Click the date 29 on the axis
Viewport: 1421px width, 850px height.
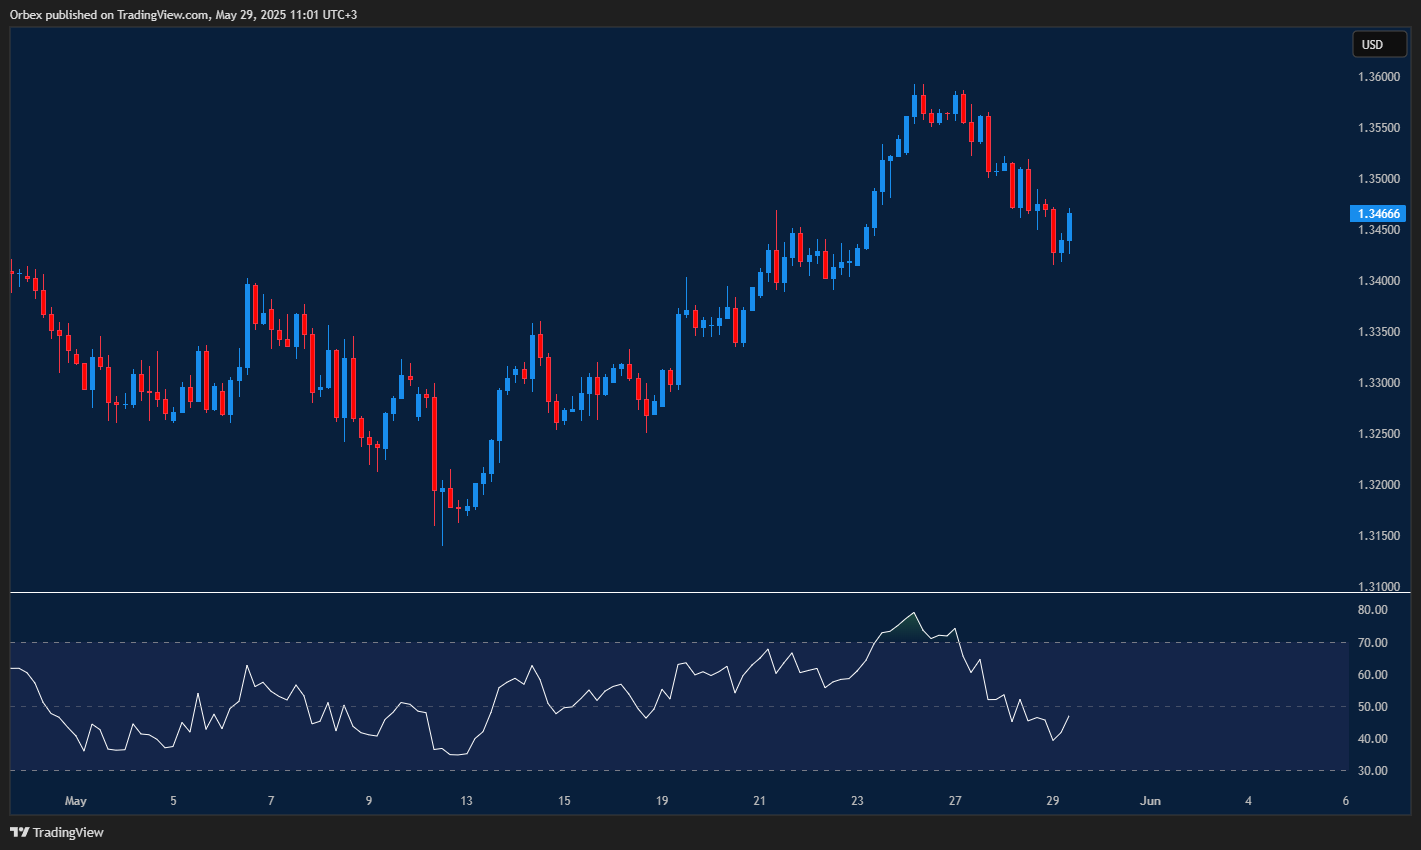pyautogui.click(x=1053, y=800)
